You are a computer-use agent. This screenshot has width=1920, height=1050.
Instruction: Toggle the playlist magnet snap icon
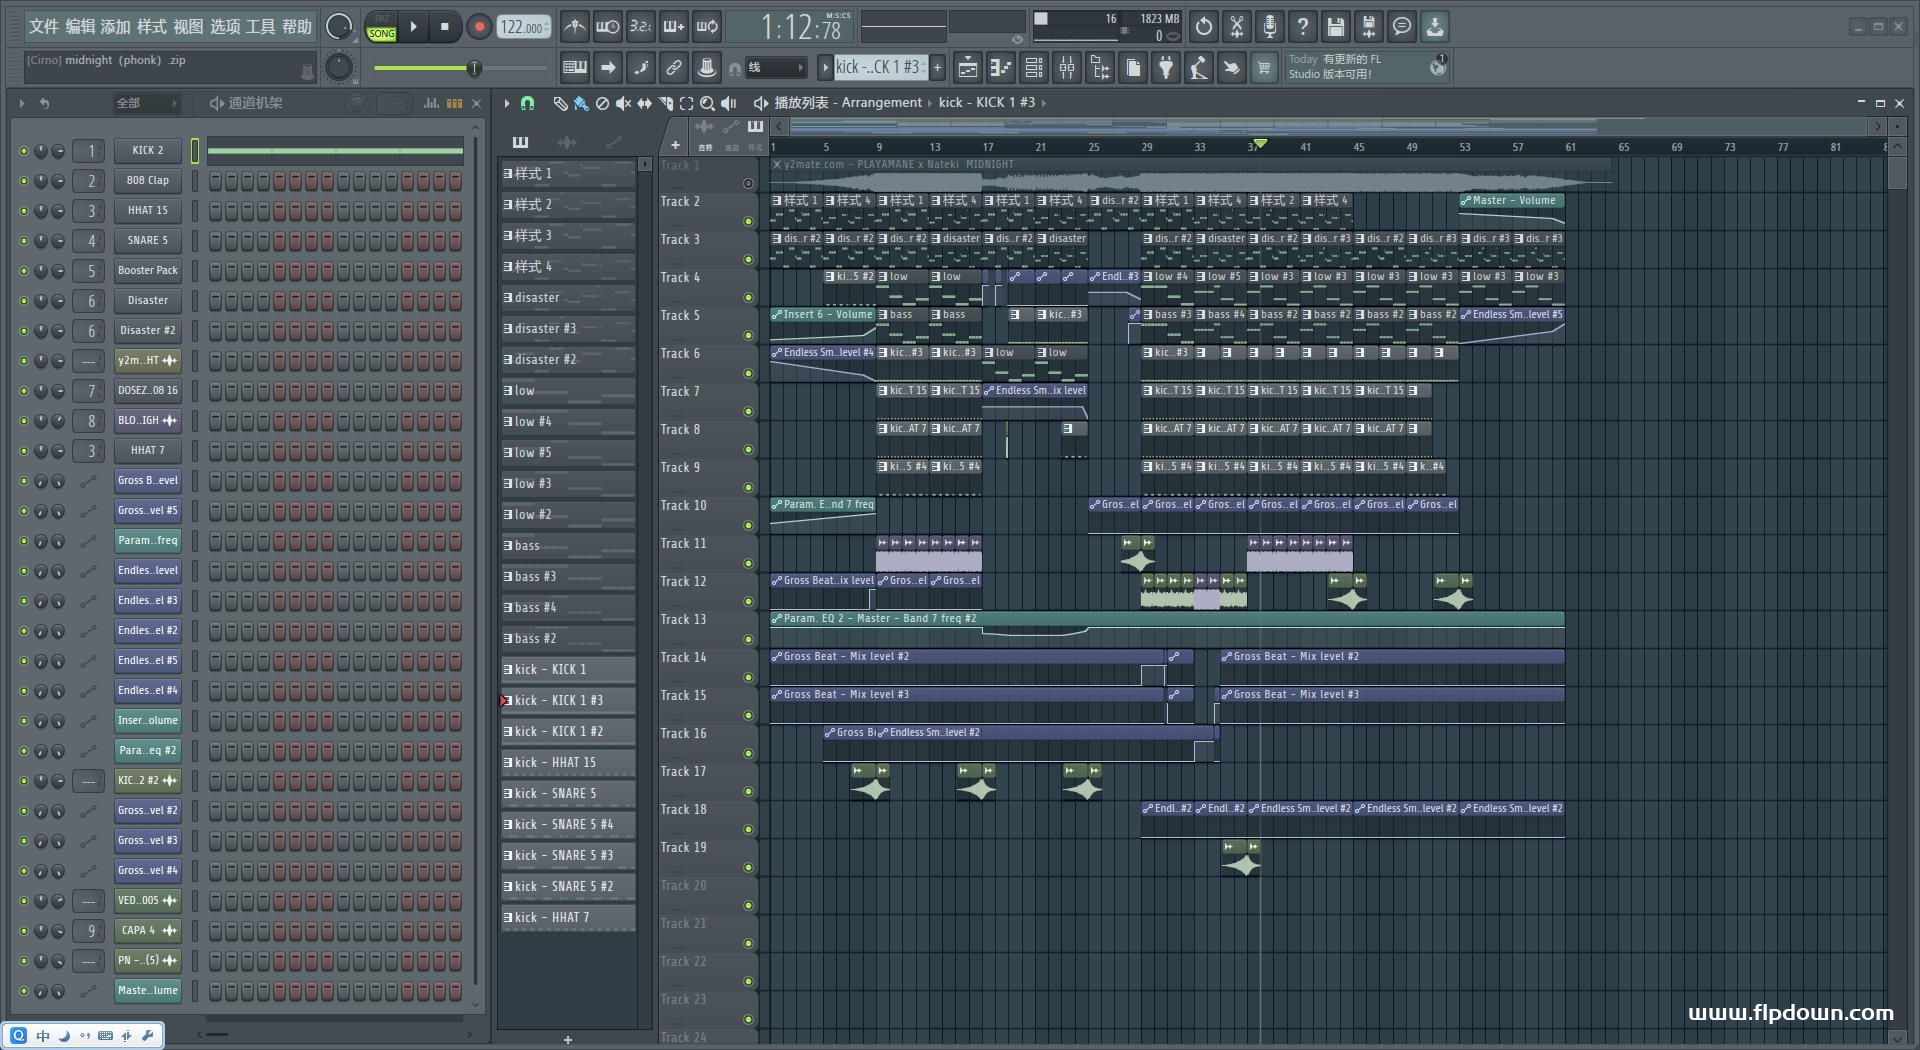[527, 103]
